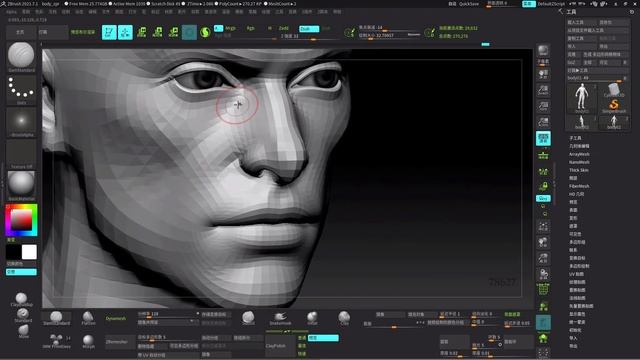Screen dimensions: 640x360
Task: Select the ClayBuildup brush
Action: 21,299
